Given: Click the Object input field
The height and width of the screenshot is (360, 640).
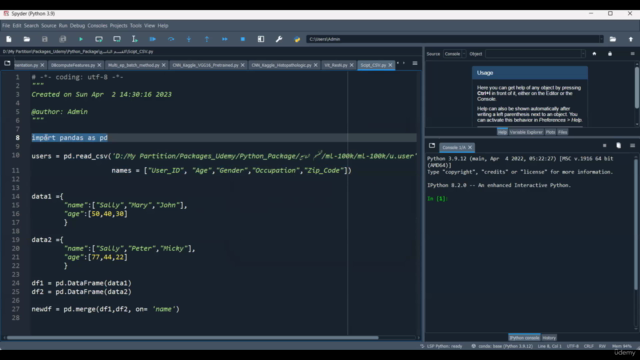Looking at the screenshot, I should click(533, 54).
